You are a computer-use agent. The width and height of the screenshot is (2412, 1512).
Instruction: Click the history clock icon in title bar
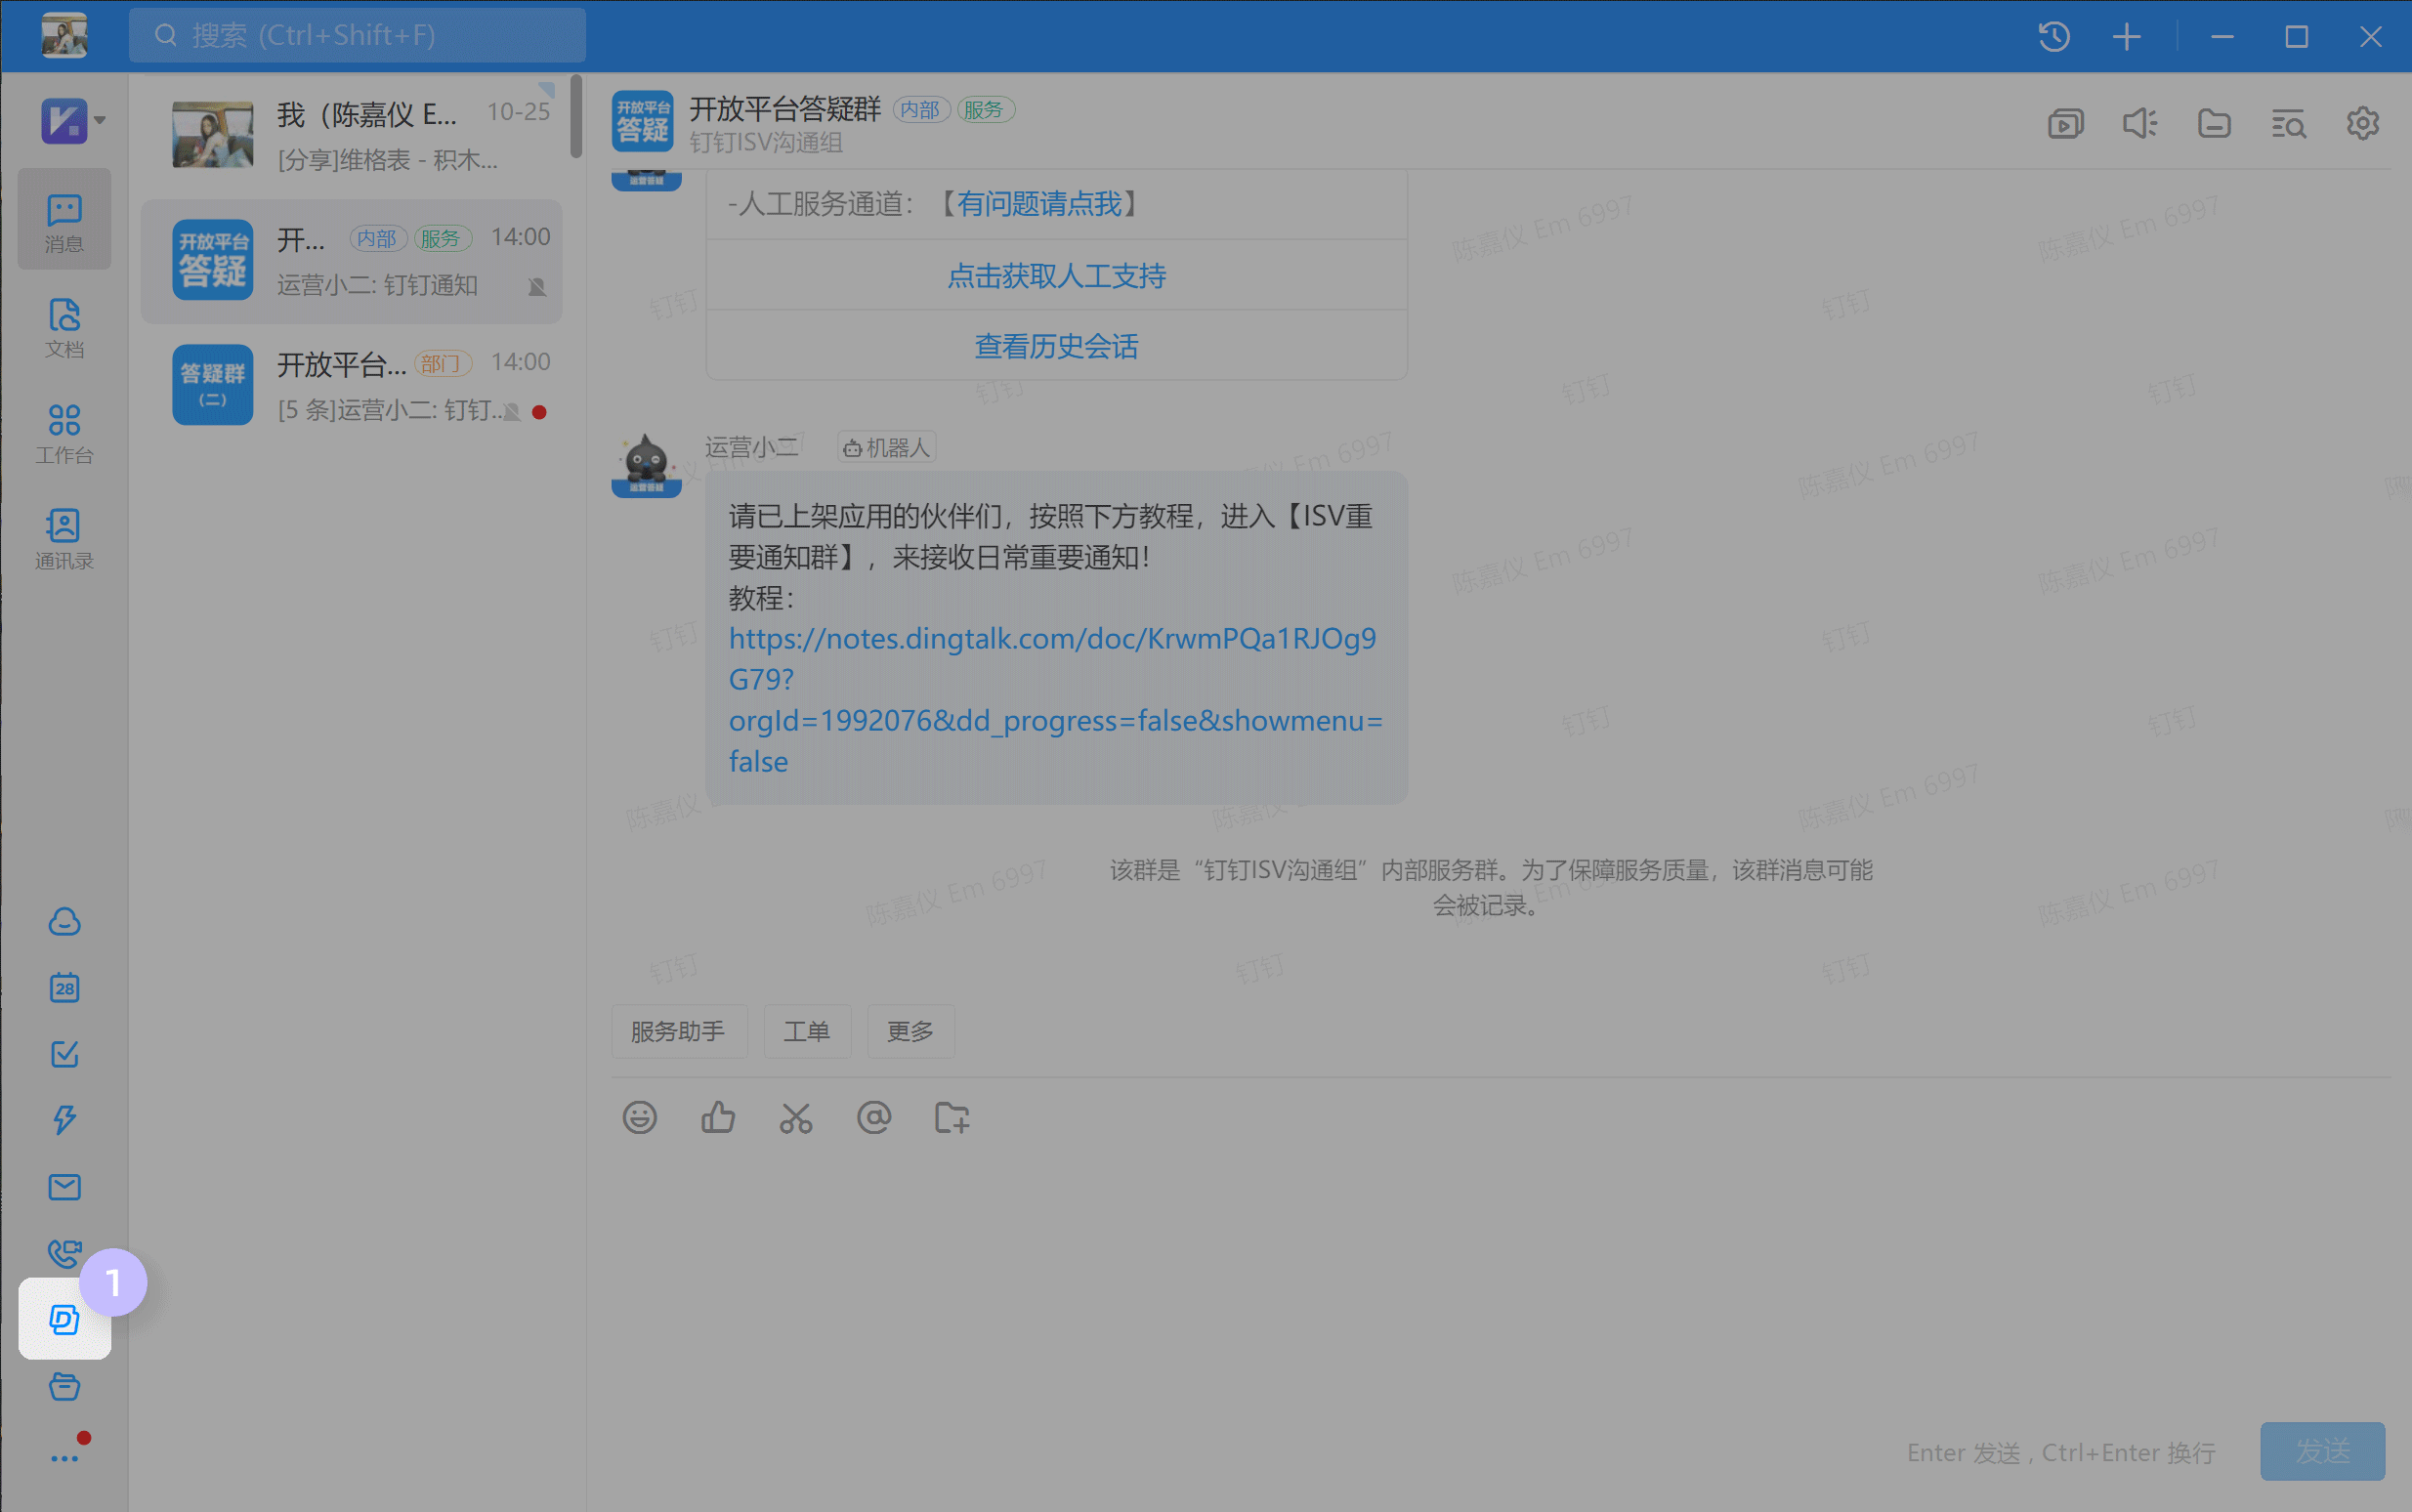click(2054, 37)
